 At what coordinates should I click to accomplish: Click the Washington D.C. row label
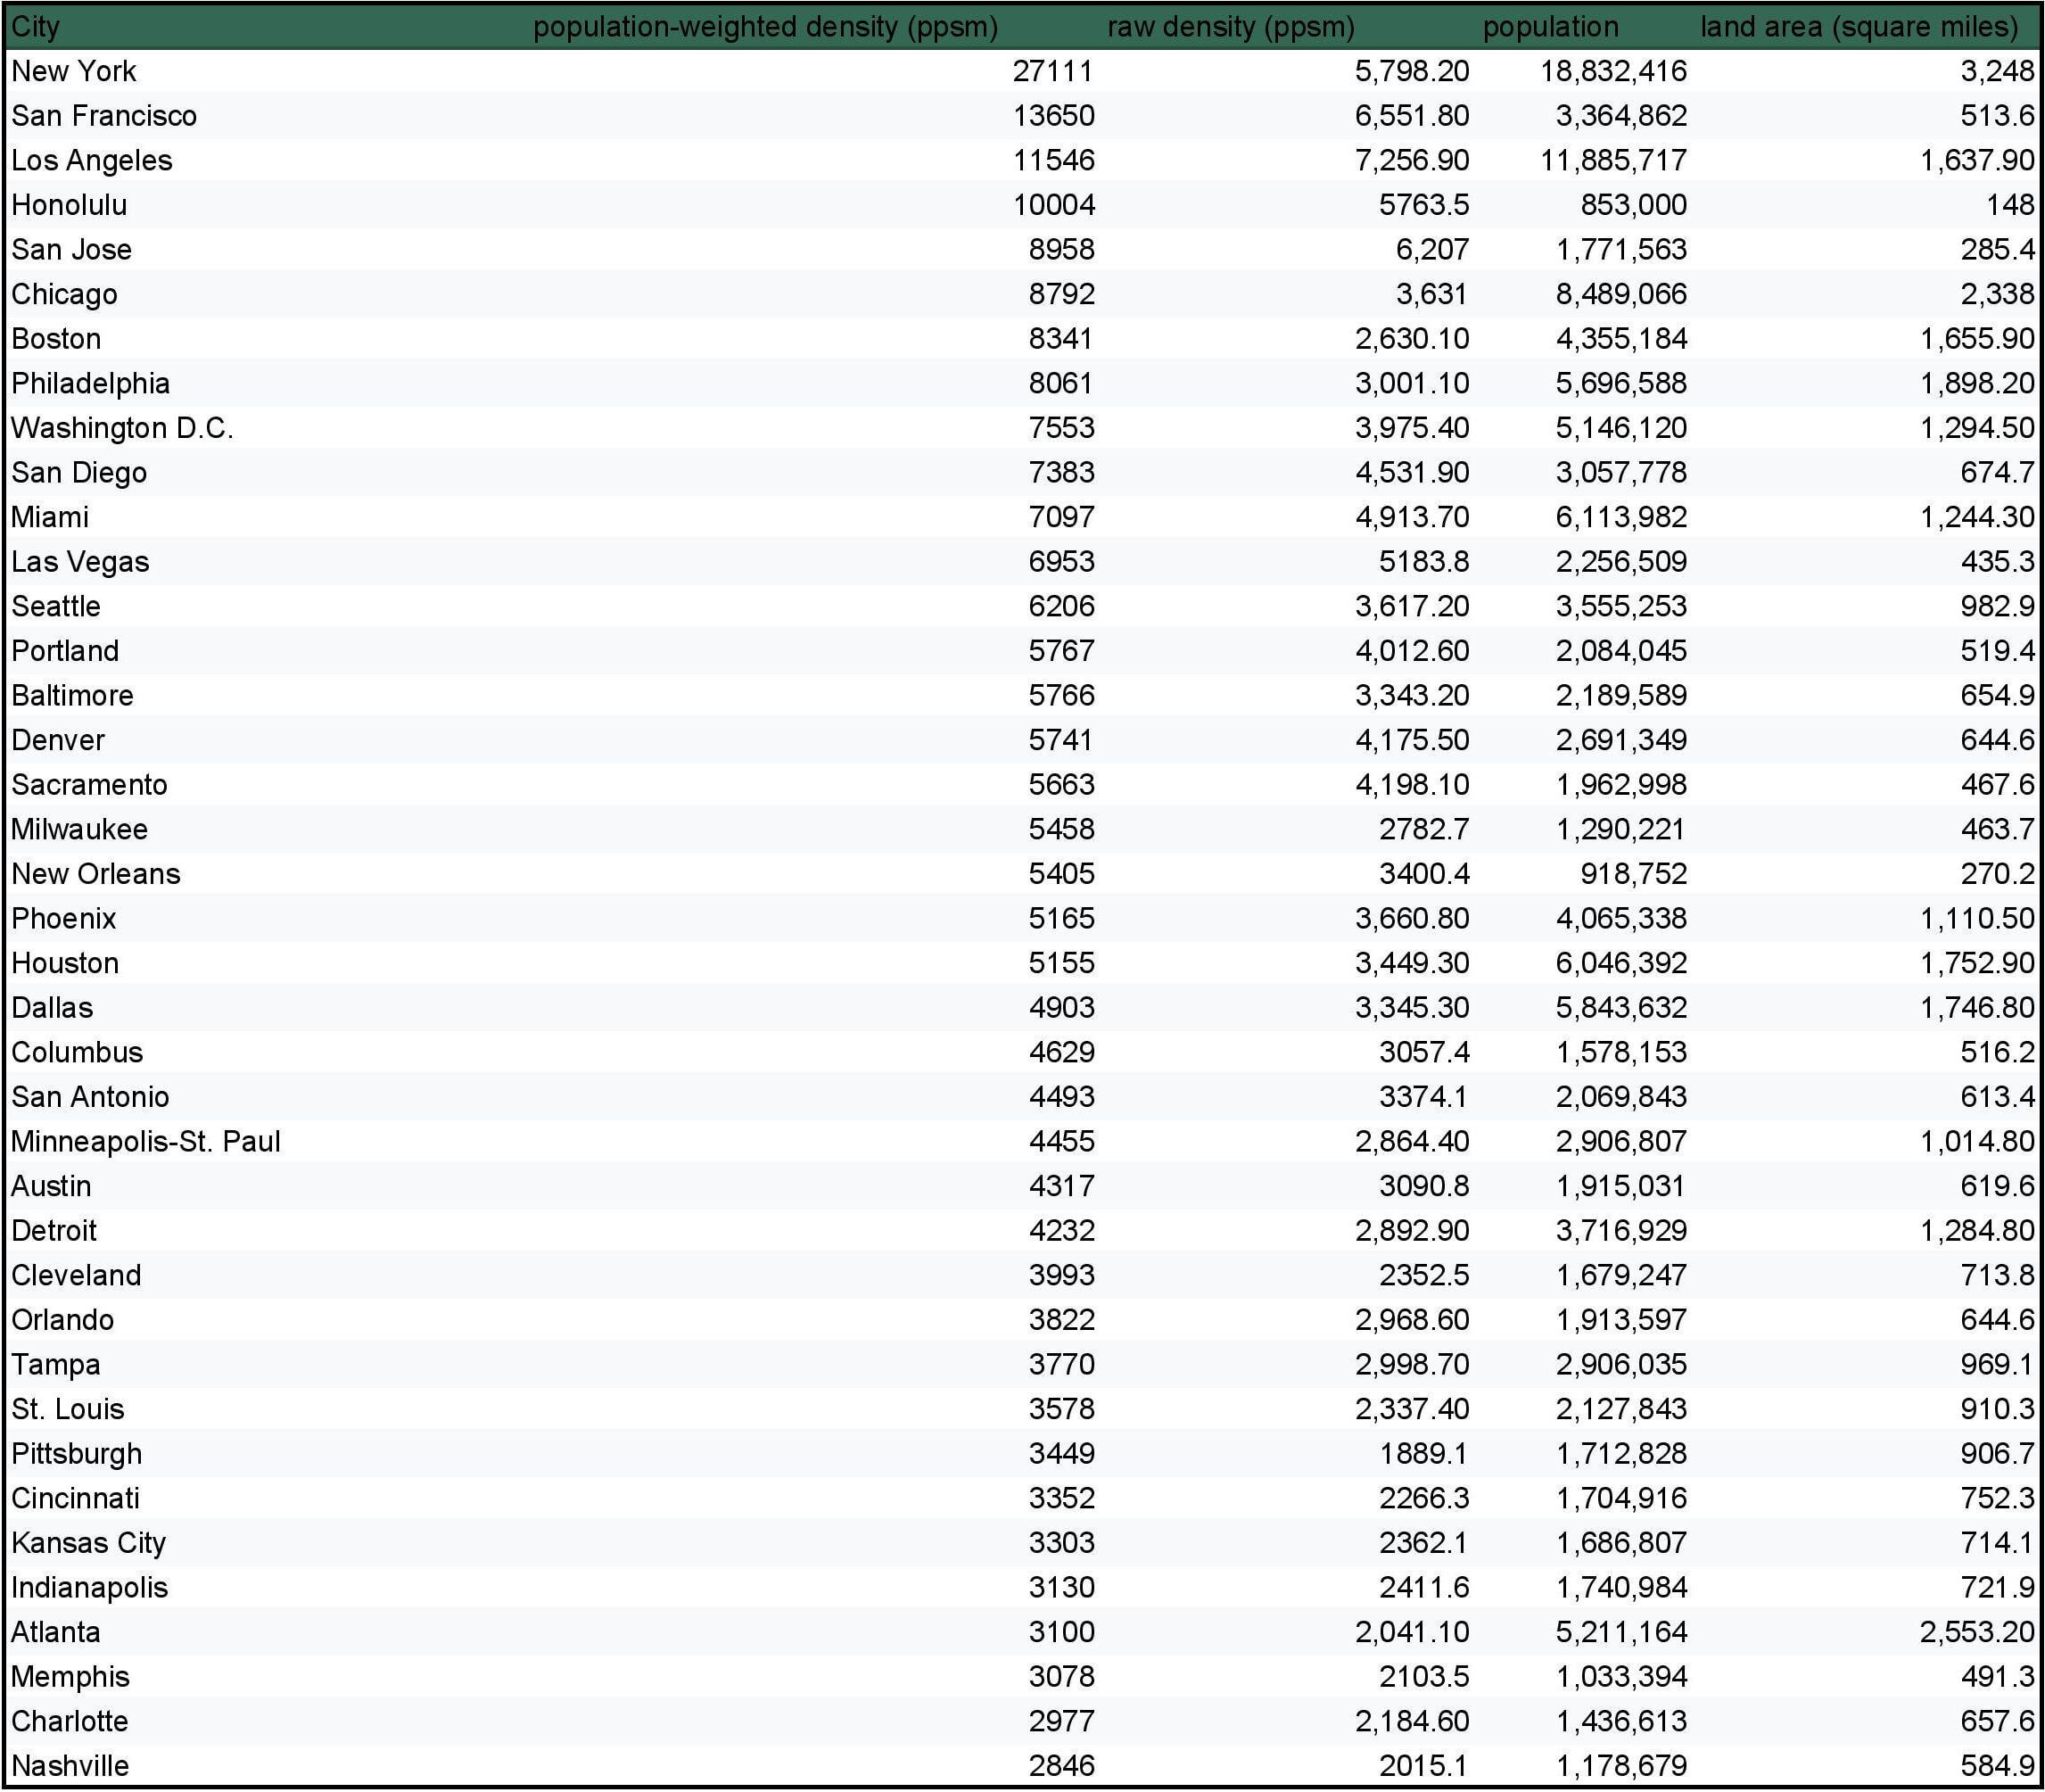122,428
